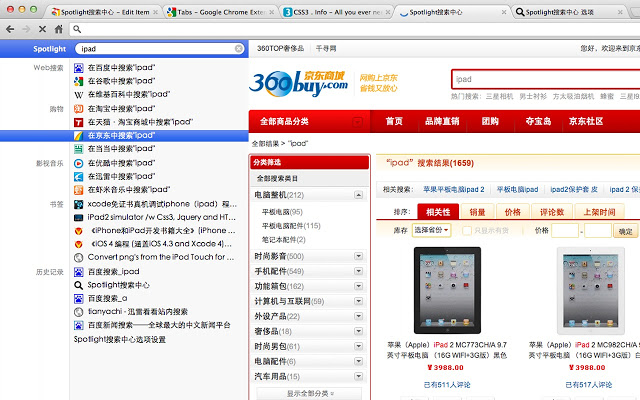Open the 平板电脑配件(115) subcategory link
Image resolution: width=640 pixels, height=400 pixels.
291,226
